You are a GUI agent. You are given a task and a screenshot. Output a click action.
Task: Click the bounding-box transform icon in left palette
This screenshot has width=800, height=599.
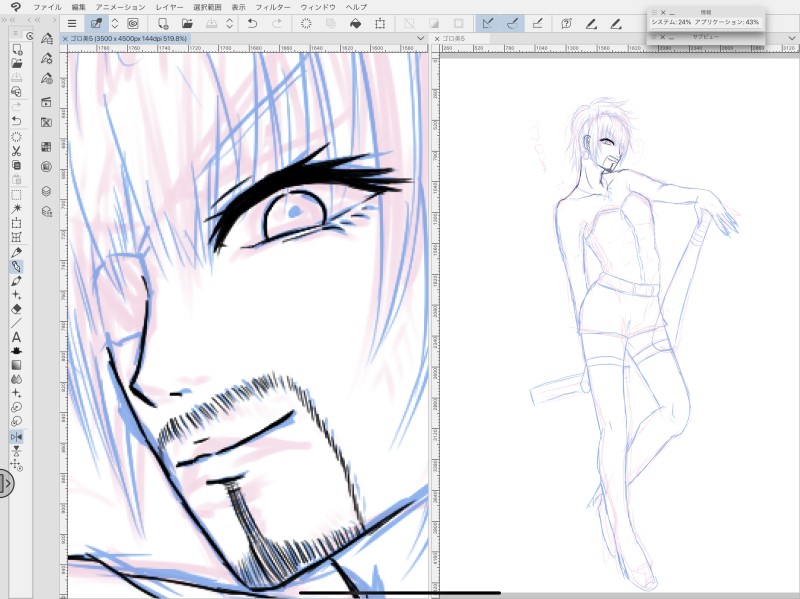point(16,223)
